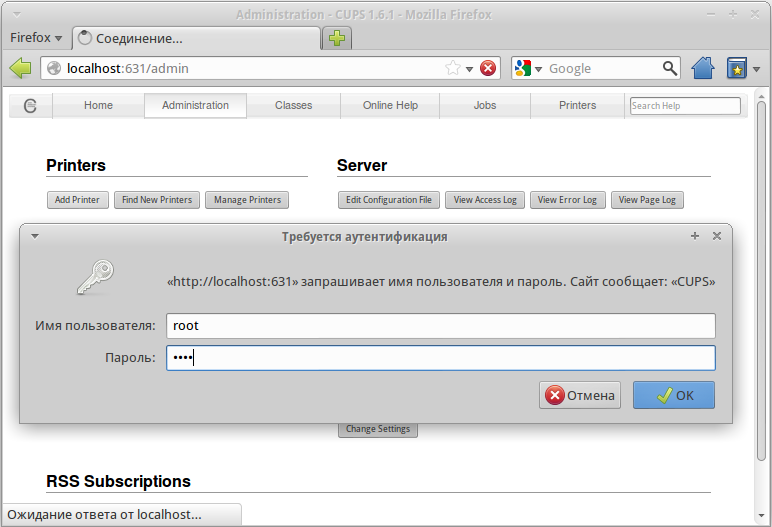
Task: Click scrollbar up arrow
Action: click(x=761, y=97)
